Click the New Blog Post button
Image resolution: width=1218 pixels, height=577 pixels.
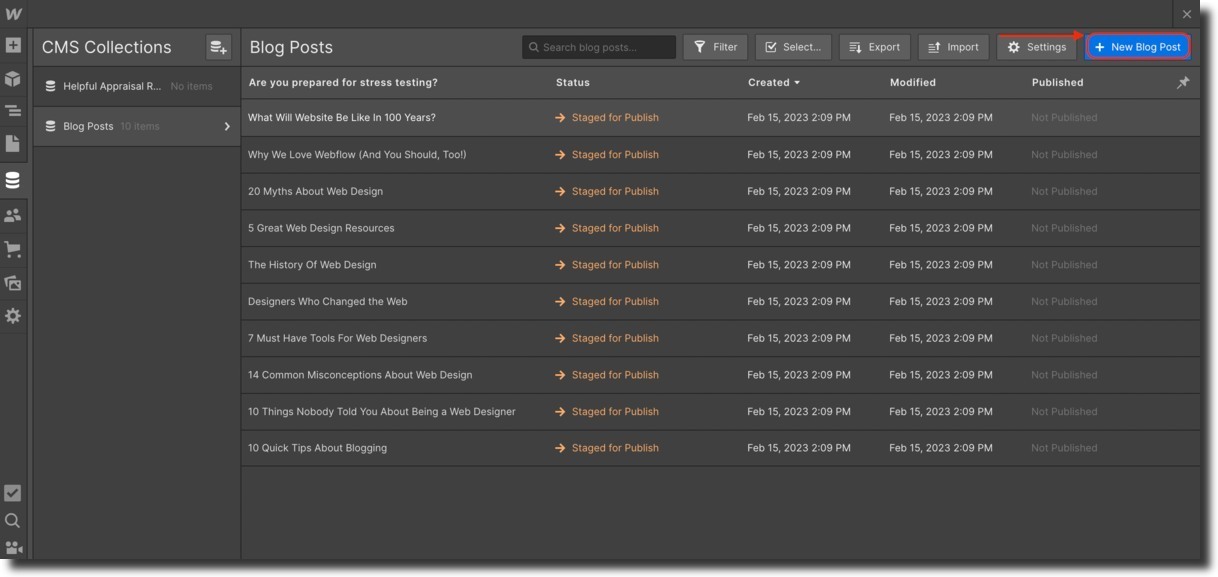(1138, 47)
